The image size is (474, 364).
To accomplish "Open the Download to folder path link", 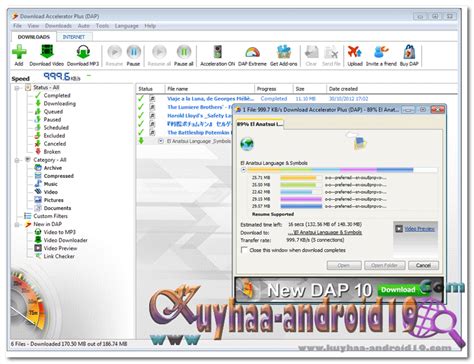I will click(325, 232).
